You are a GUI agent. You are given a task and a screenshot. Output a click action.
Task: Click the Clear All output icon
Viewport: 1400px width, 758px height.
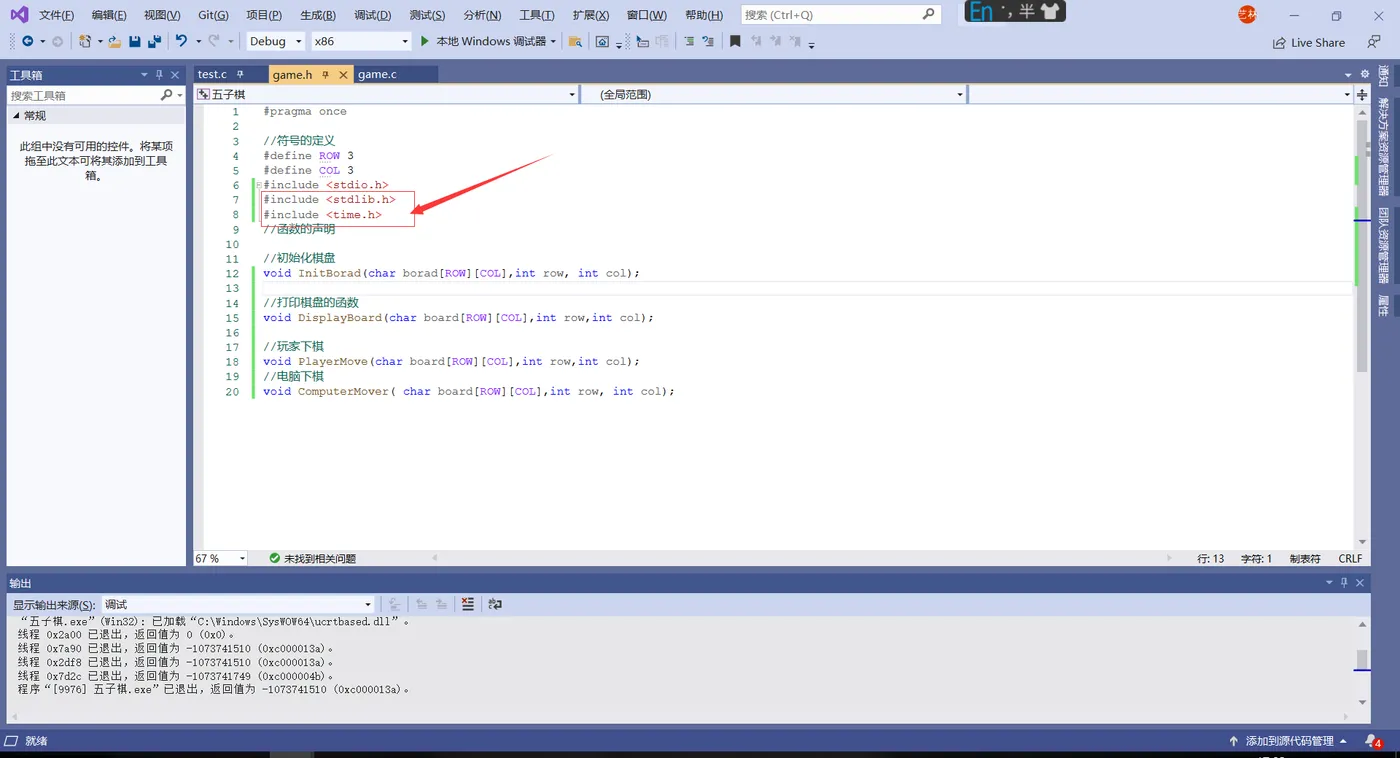coord(468,604)
